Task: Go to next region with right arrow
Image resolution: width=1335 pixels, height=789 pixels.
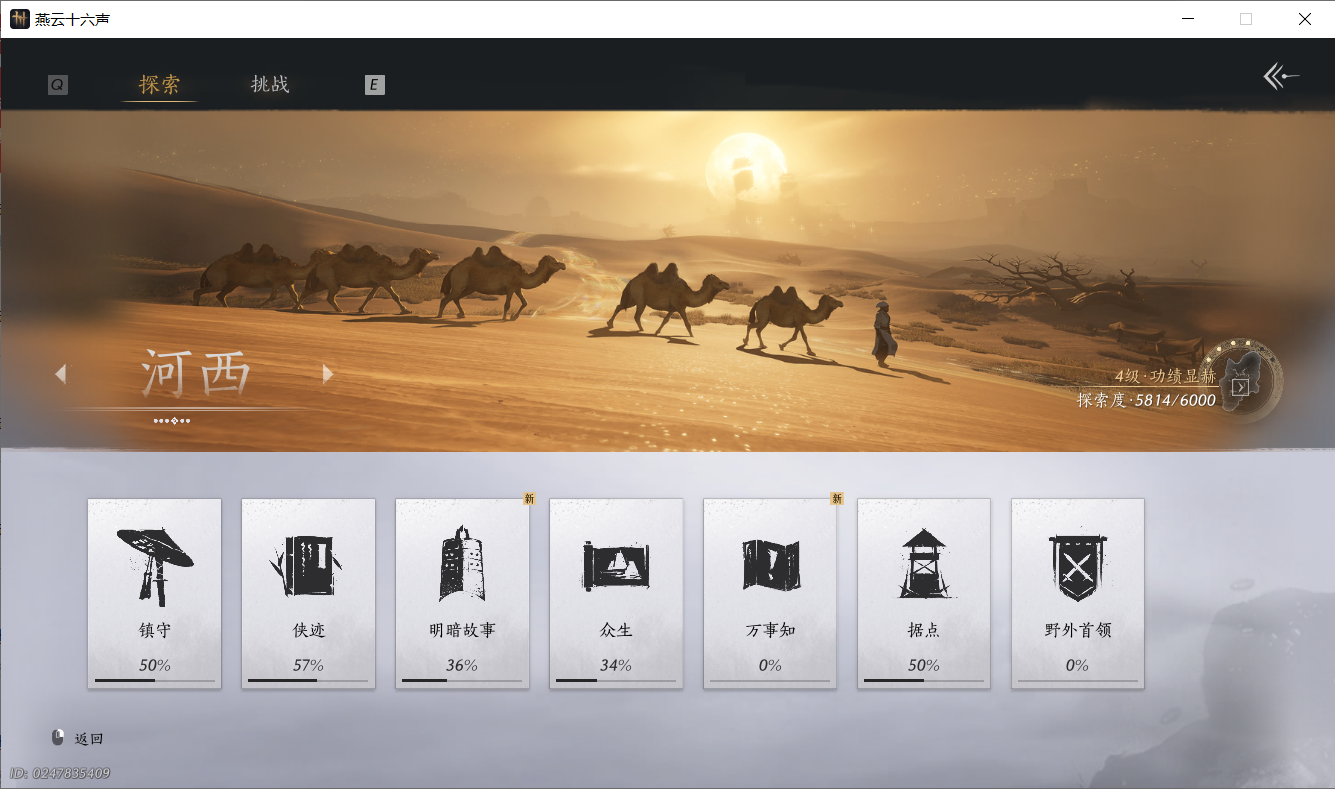Action: click(327, 374)
